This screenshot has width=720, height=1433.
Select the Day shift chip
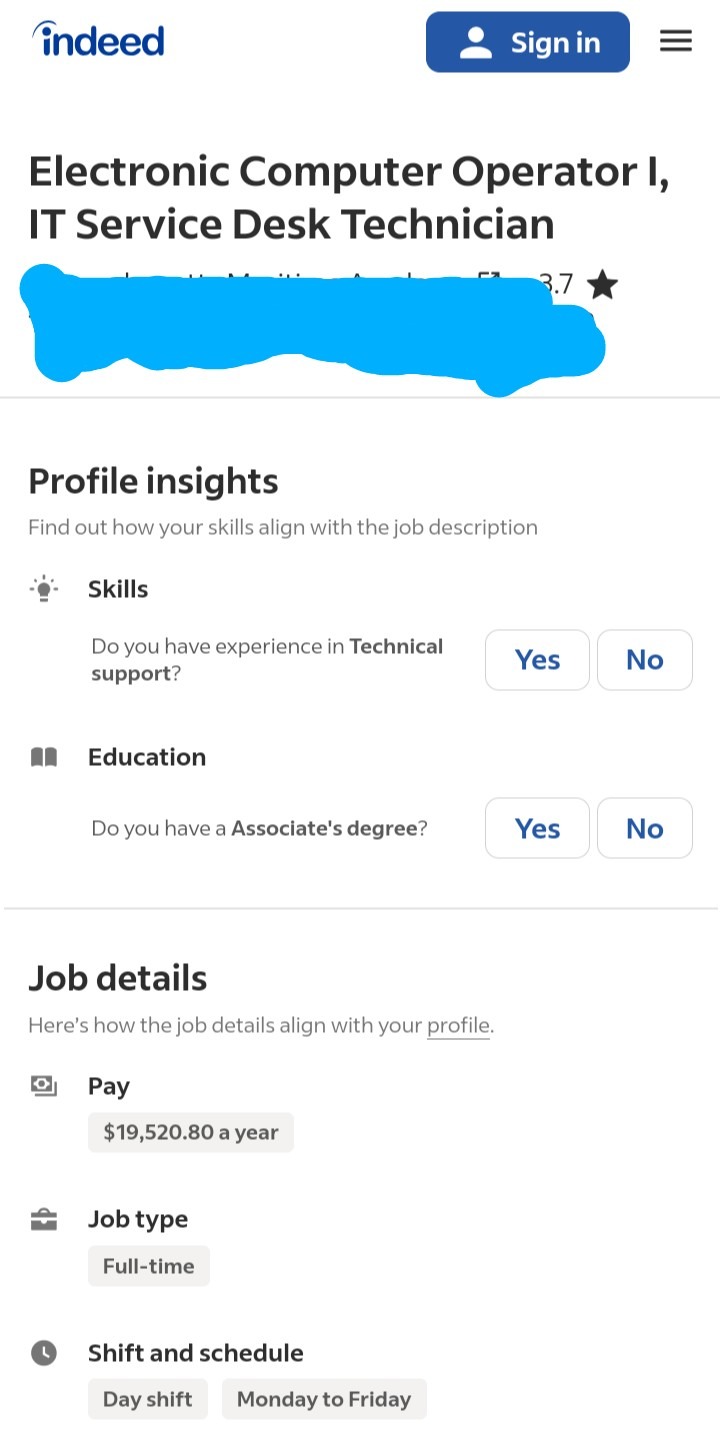click(x=148, y=1399)
